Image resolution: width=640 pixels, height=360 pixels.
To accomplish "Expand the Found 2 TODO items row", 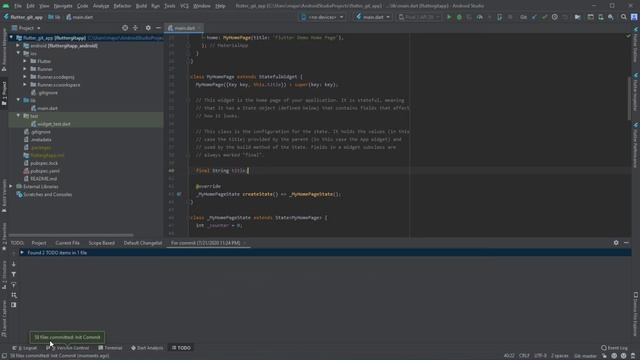I will 22,253.
